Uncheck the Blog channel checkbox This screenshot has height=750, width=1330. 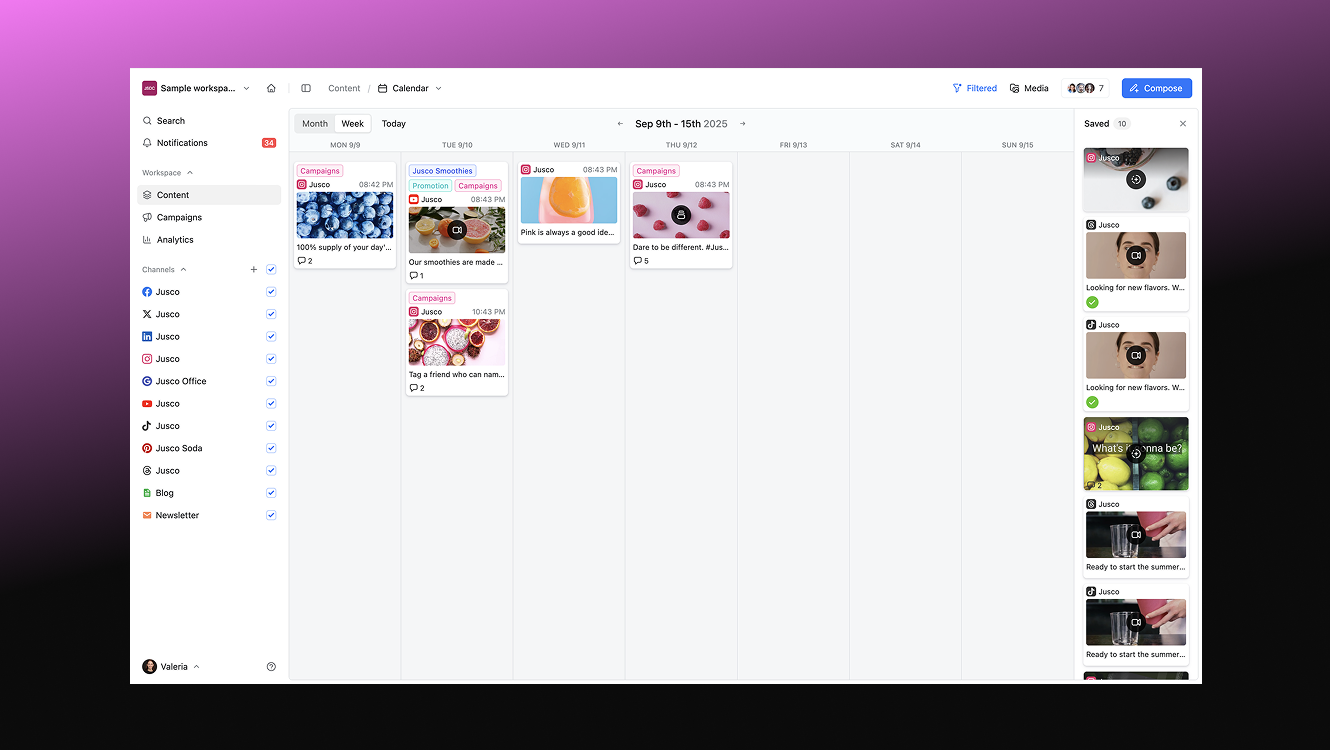[x=271, y=493]
